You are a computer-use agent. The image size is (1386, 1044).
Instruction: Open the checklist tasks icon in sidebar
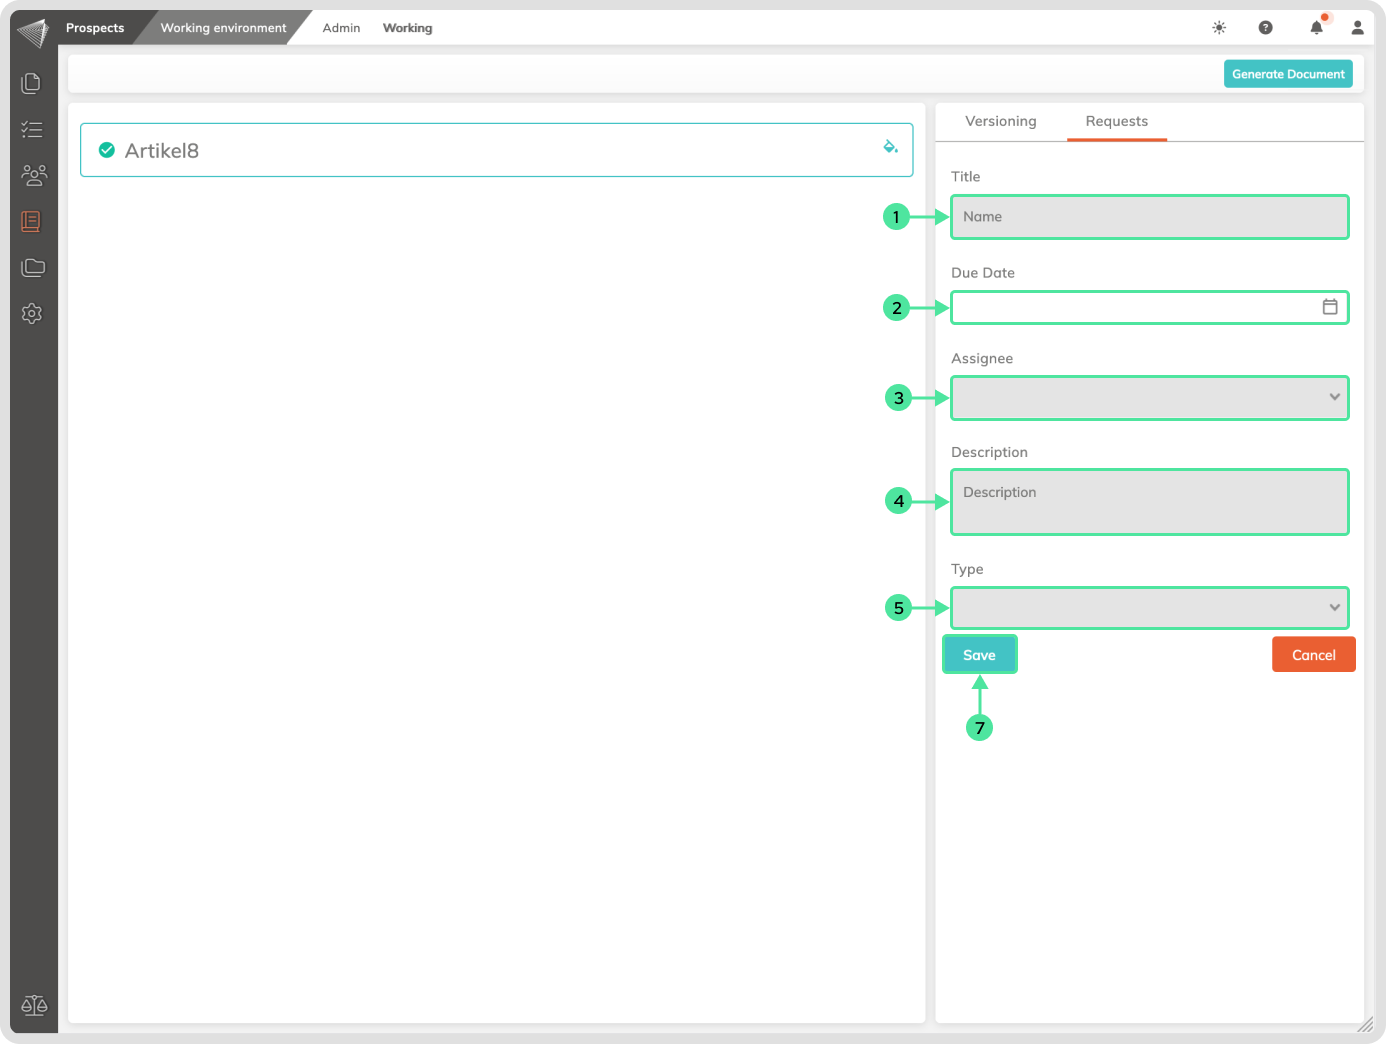[32, 129]
